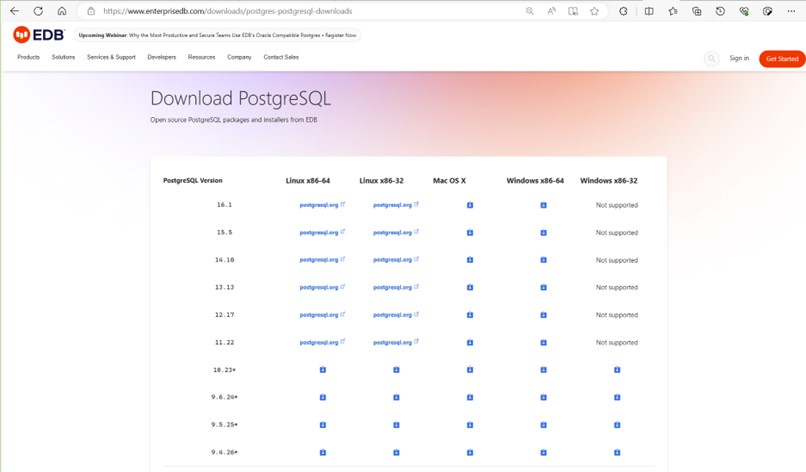Image resolution: width=806 pixels, height=472 pixels.
Task: Refresh the page in the browser
Action: (x=38, y=11)
